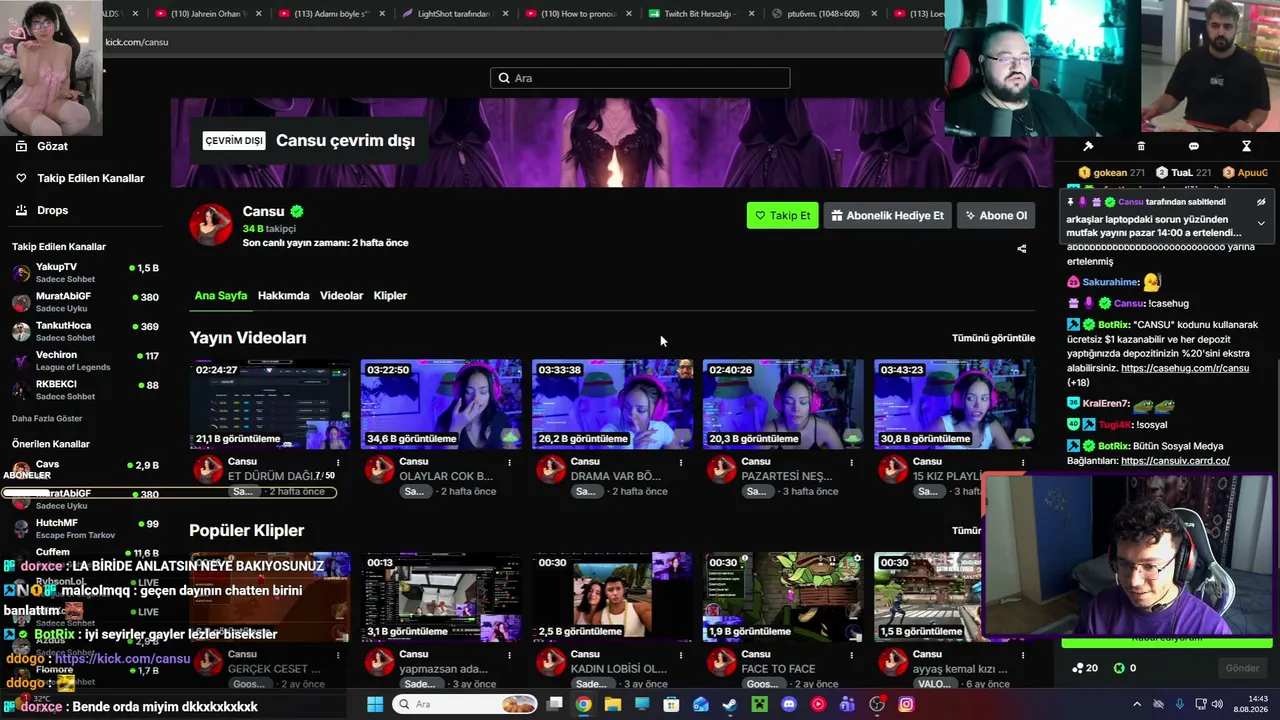The width and height of the screenshot is (1280, 720).
Task: Open options menu for KADIN LOBİSİ clip
Action: point(680,655)
